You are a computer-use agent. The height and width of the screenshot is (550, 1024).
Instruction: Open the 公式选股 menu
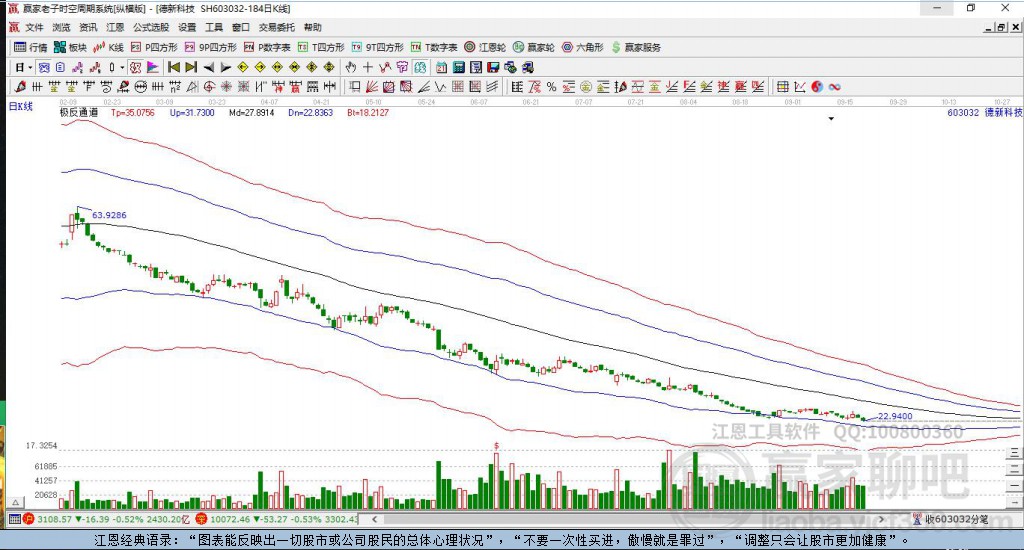pyautogui.click(x=151, y=27)
